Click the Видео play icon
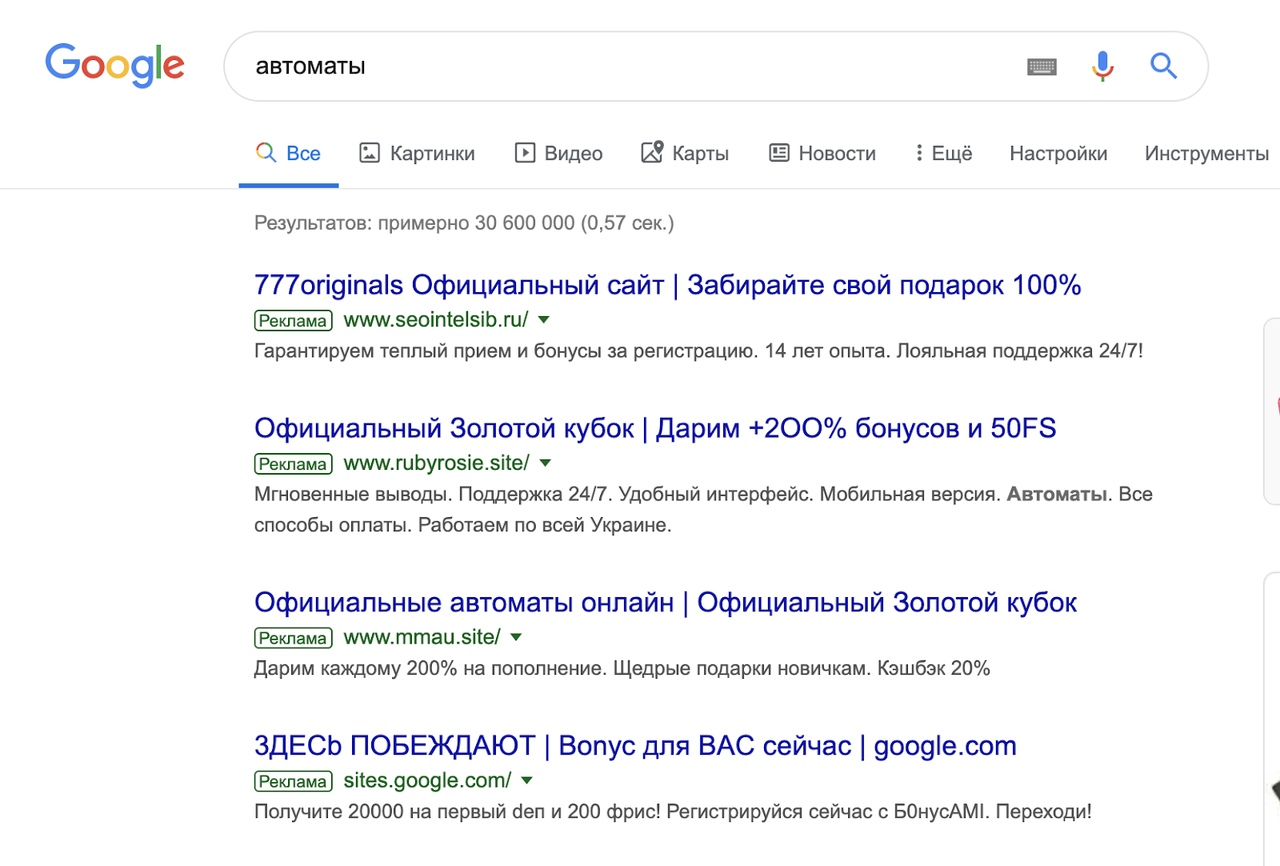The width and height of the screenshot is (1280, 866). click(524, 153)
